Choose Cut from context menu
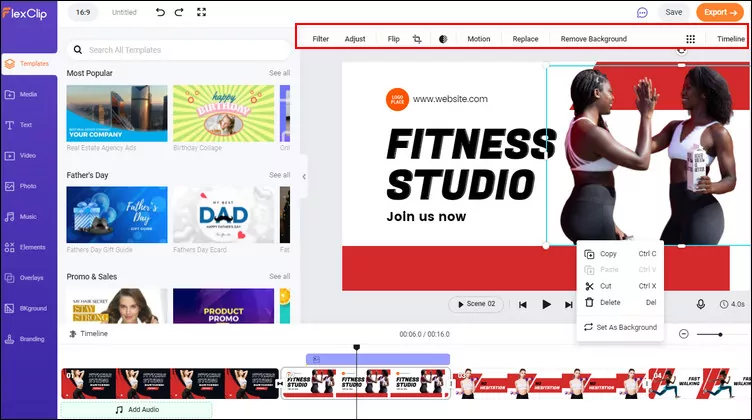 click(x=620, y=286)
